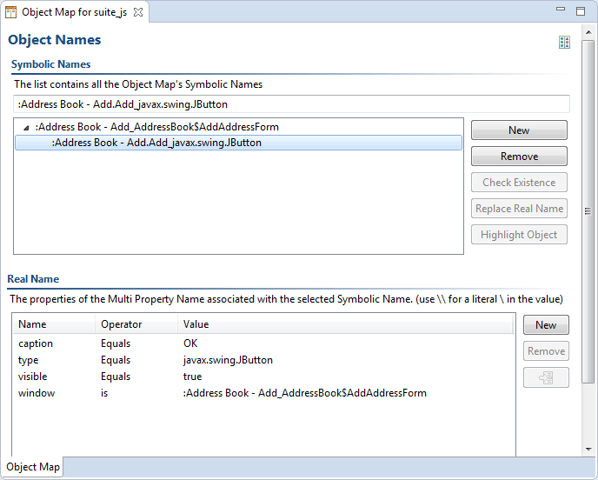Click the OK value cell

click(x=190, y=344)
